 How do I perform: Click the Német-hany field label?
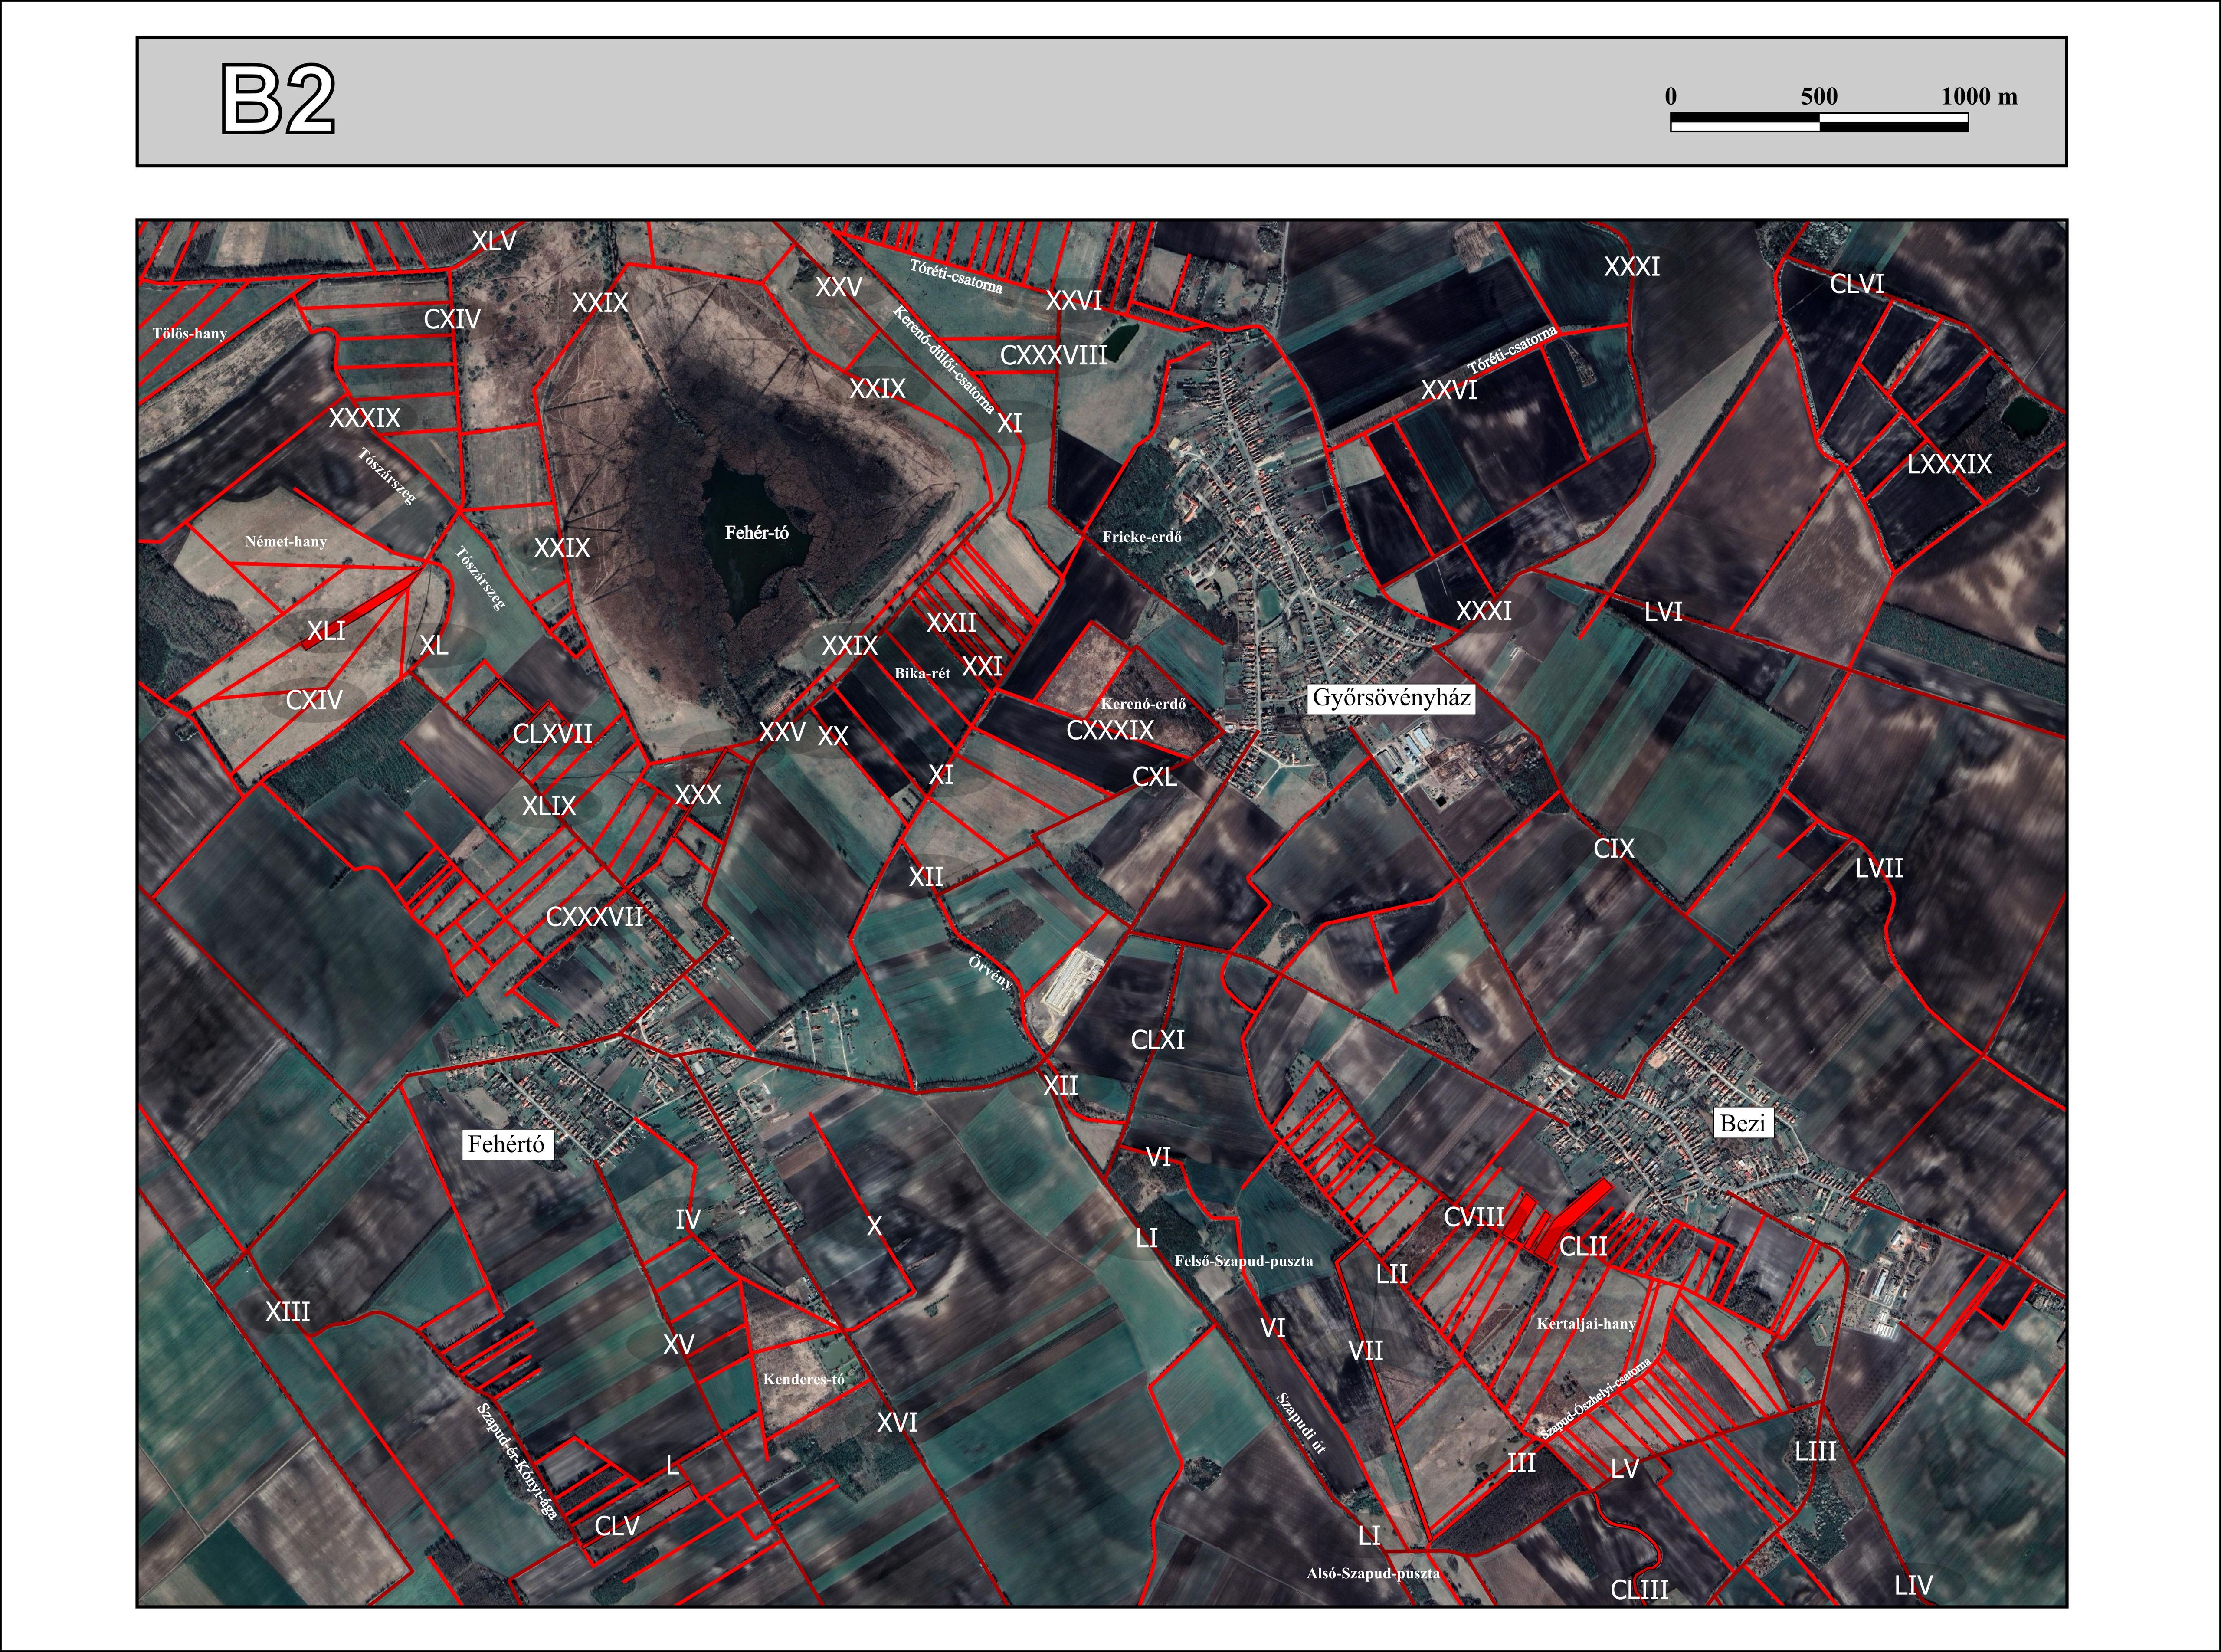(x=286, y=542)
